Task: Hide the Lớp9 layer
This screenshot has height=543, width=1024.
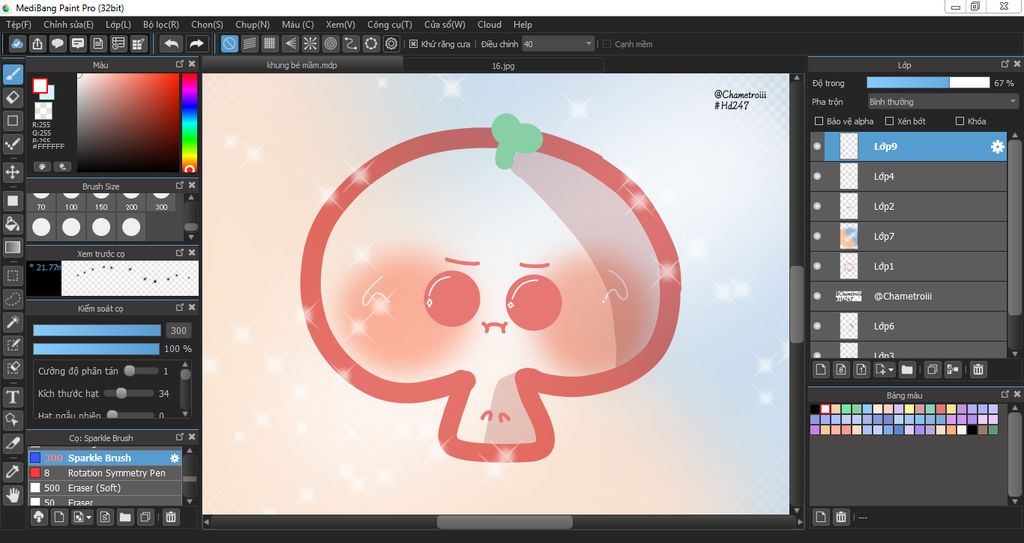Action: coord(817,146)
